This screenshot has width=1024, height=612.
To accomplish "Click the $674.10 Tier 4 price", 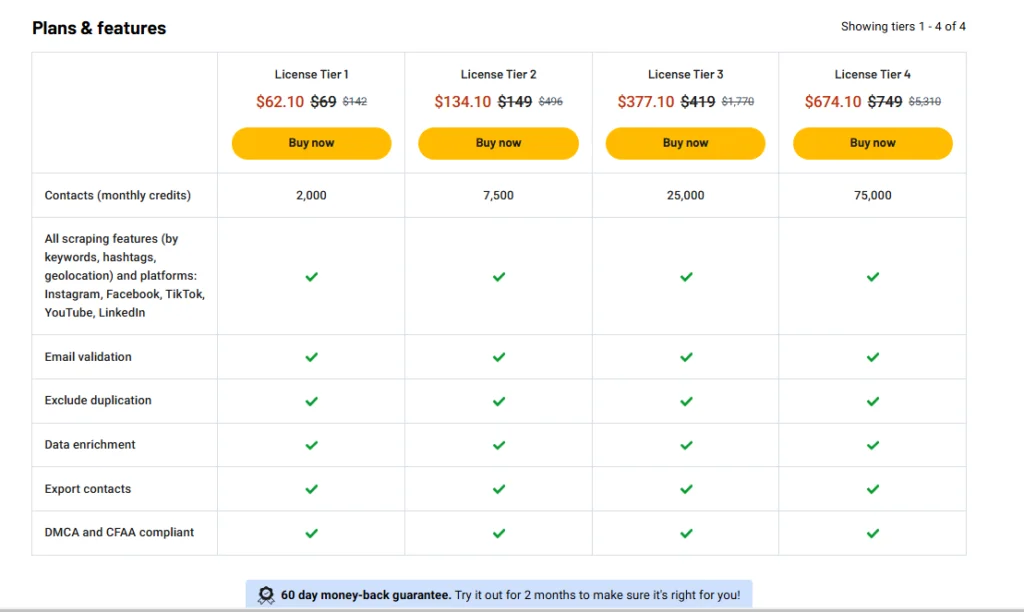I will pyautogui.click(x=832, y=102).
